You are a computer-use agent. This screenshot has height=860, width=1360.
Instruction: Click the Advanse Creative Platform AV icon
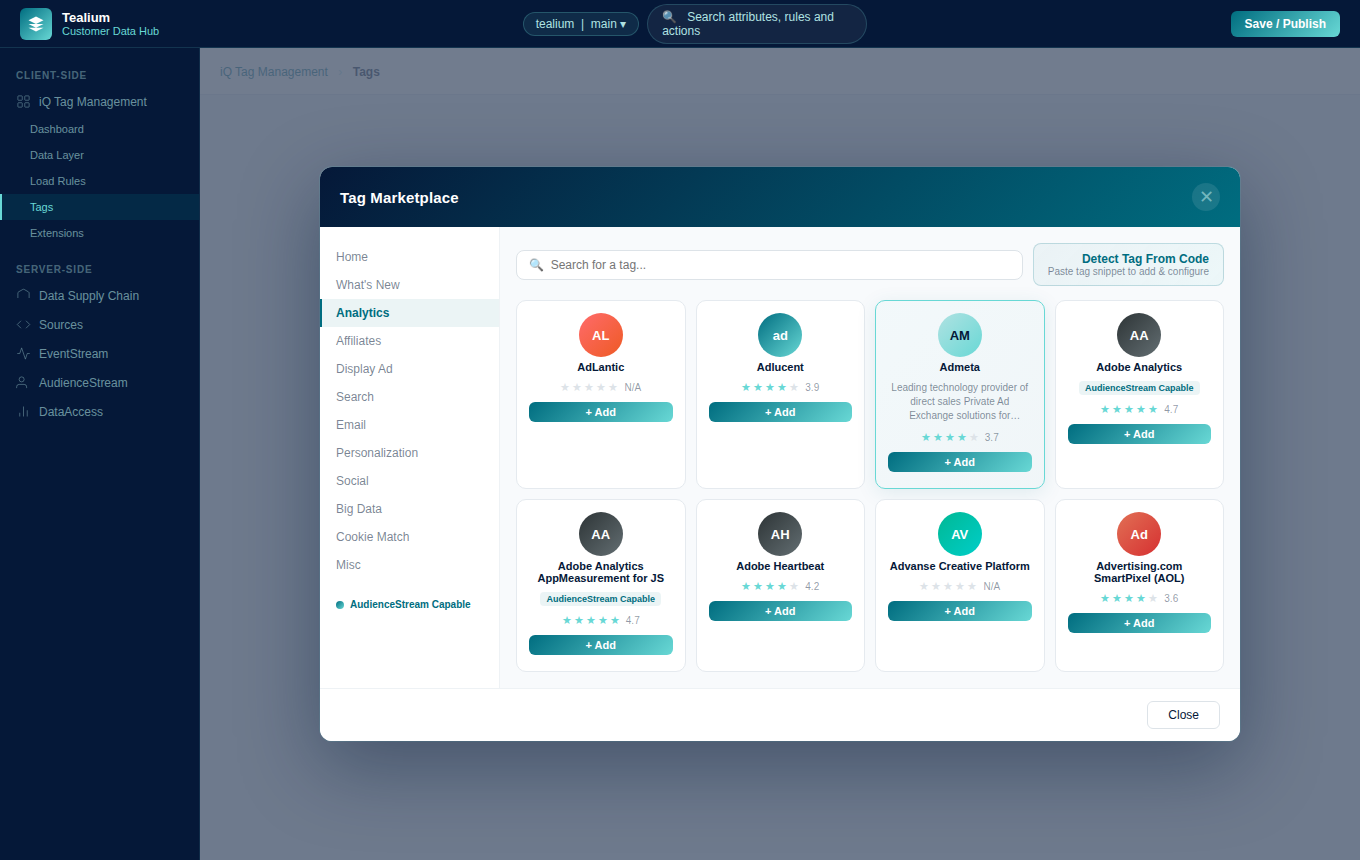pos(959,534)
